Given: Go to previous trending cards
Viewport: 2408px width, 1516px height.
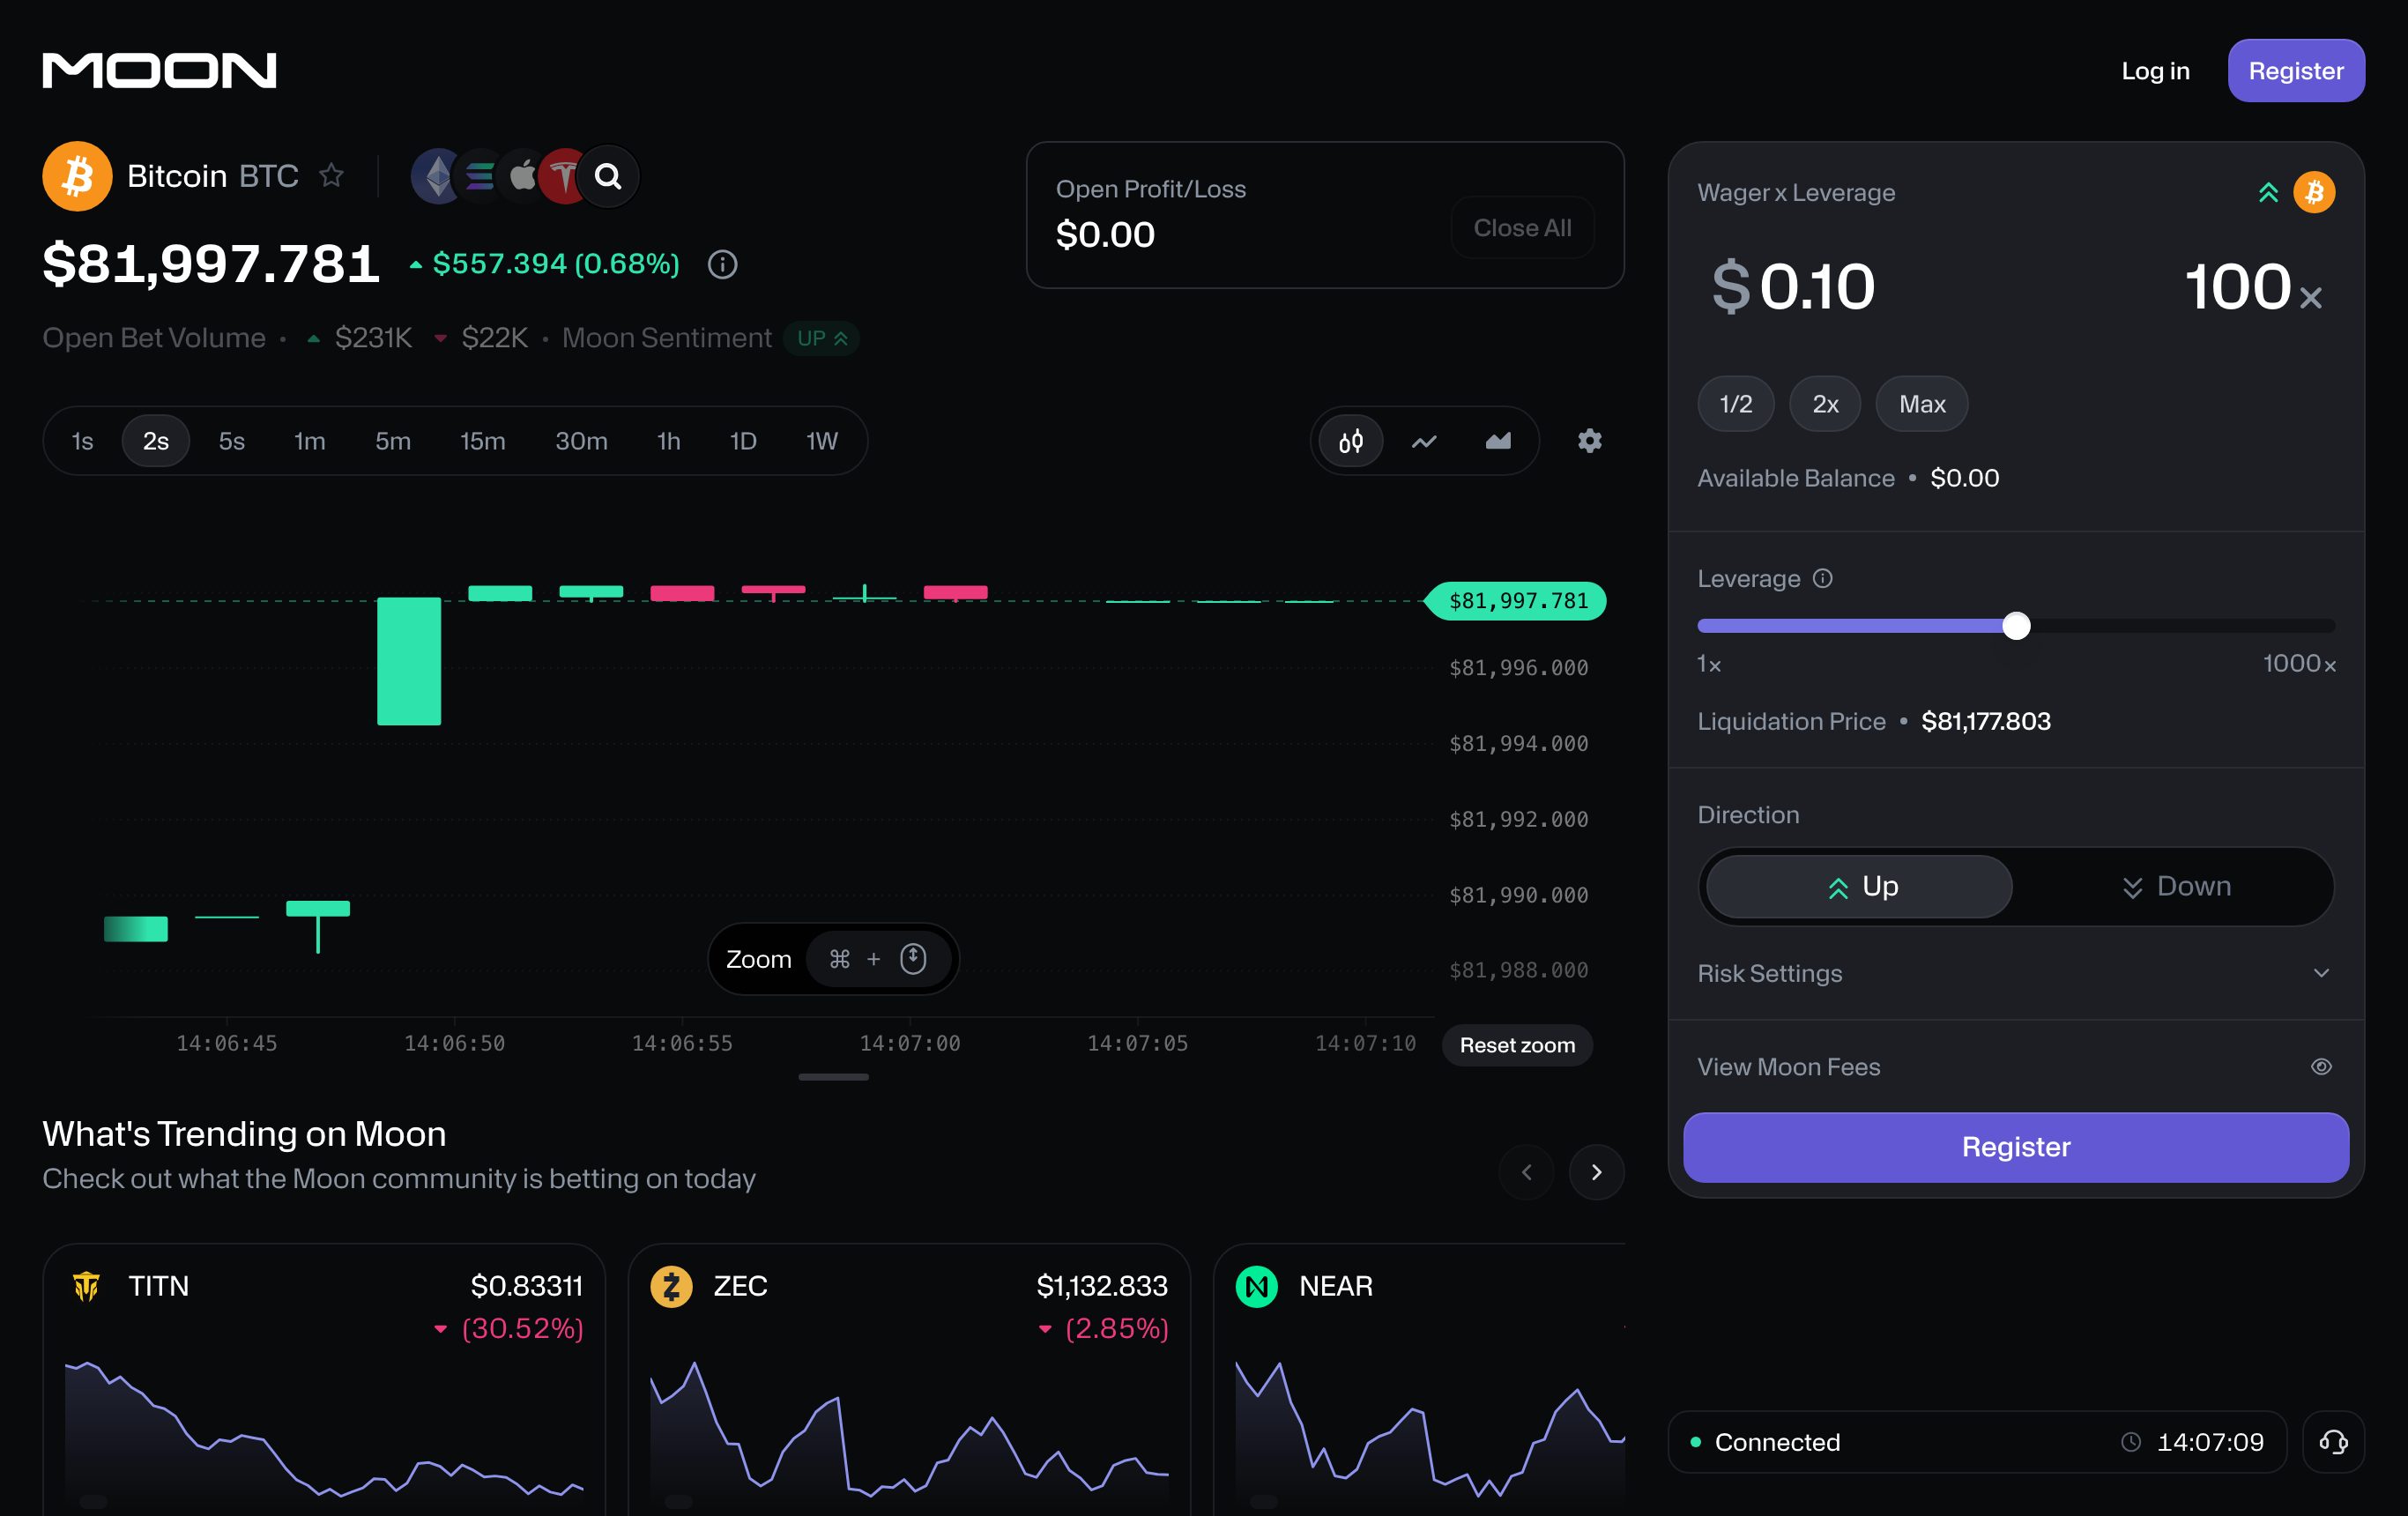Looking at the screenshot, I should (1526, 1172).
